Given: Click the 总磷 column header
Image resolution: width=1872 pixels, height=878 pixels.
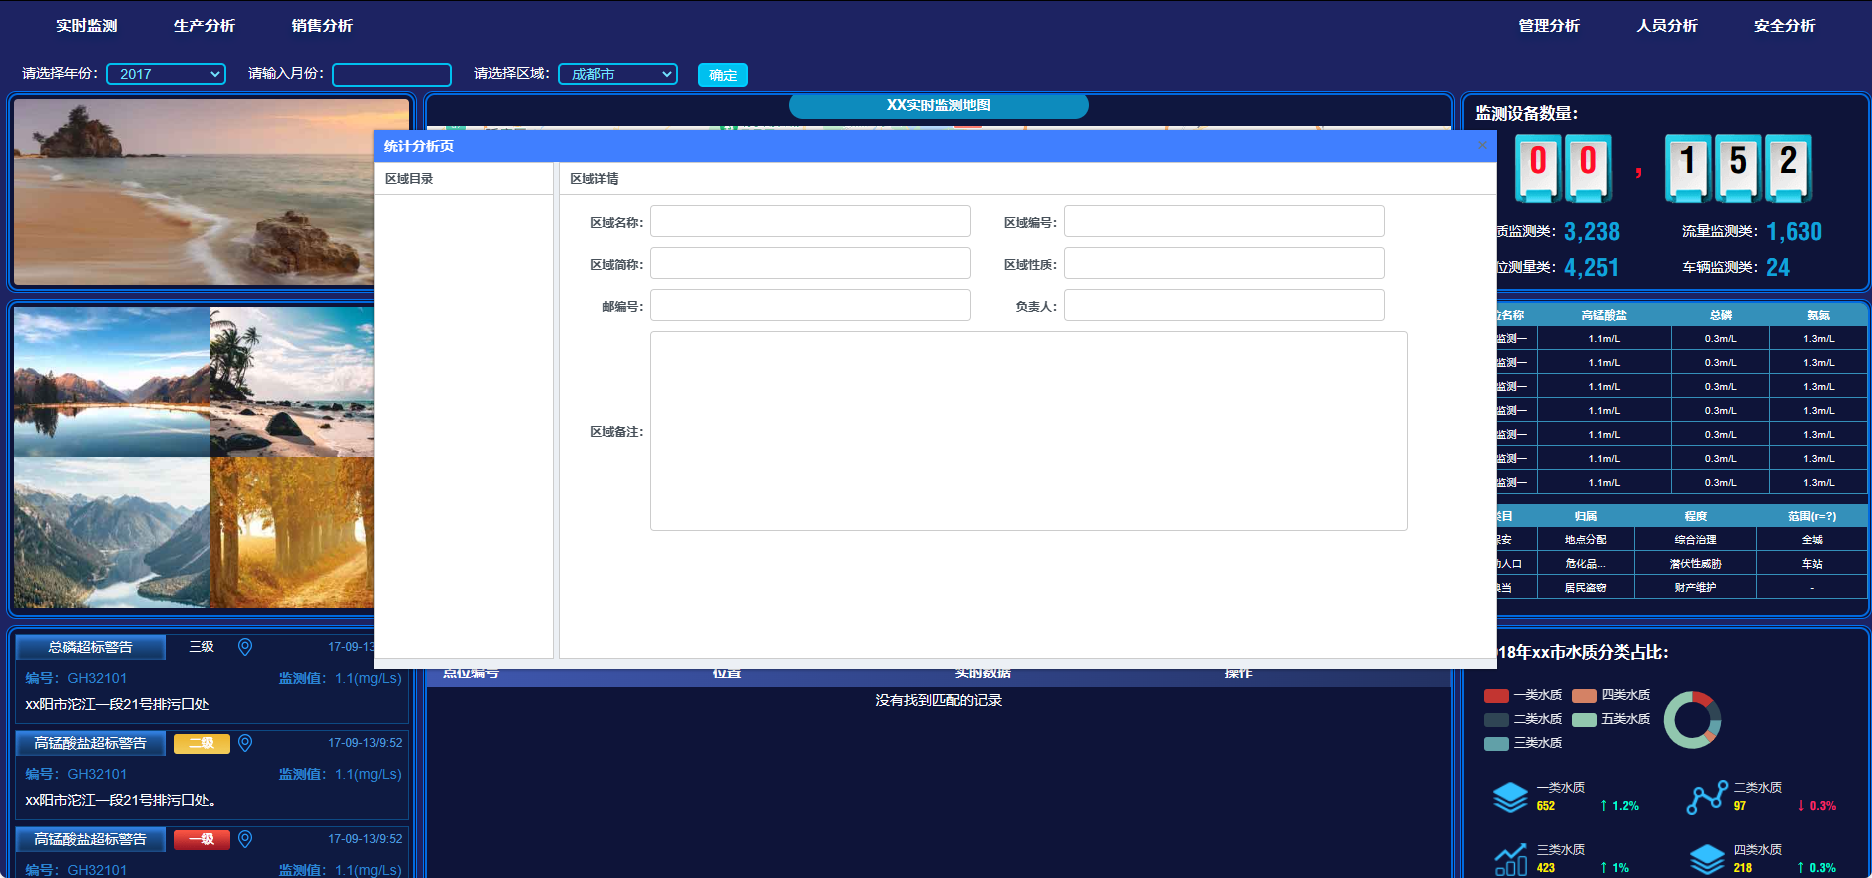Looking at the screenshot, I should [x=1720, y=315].
